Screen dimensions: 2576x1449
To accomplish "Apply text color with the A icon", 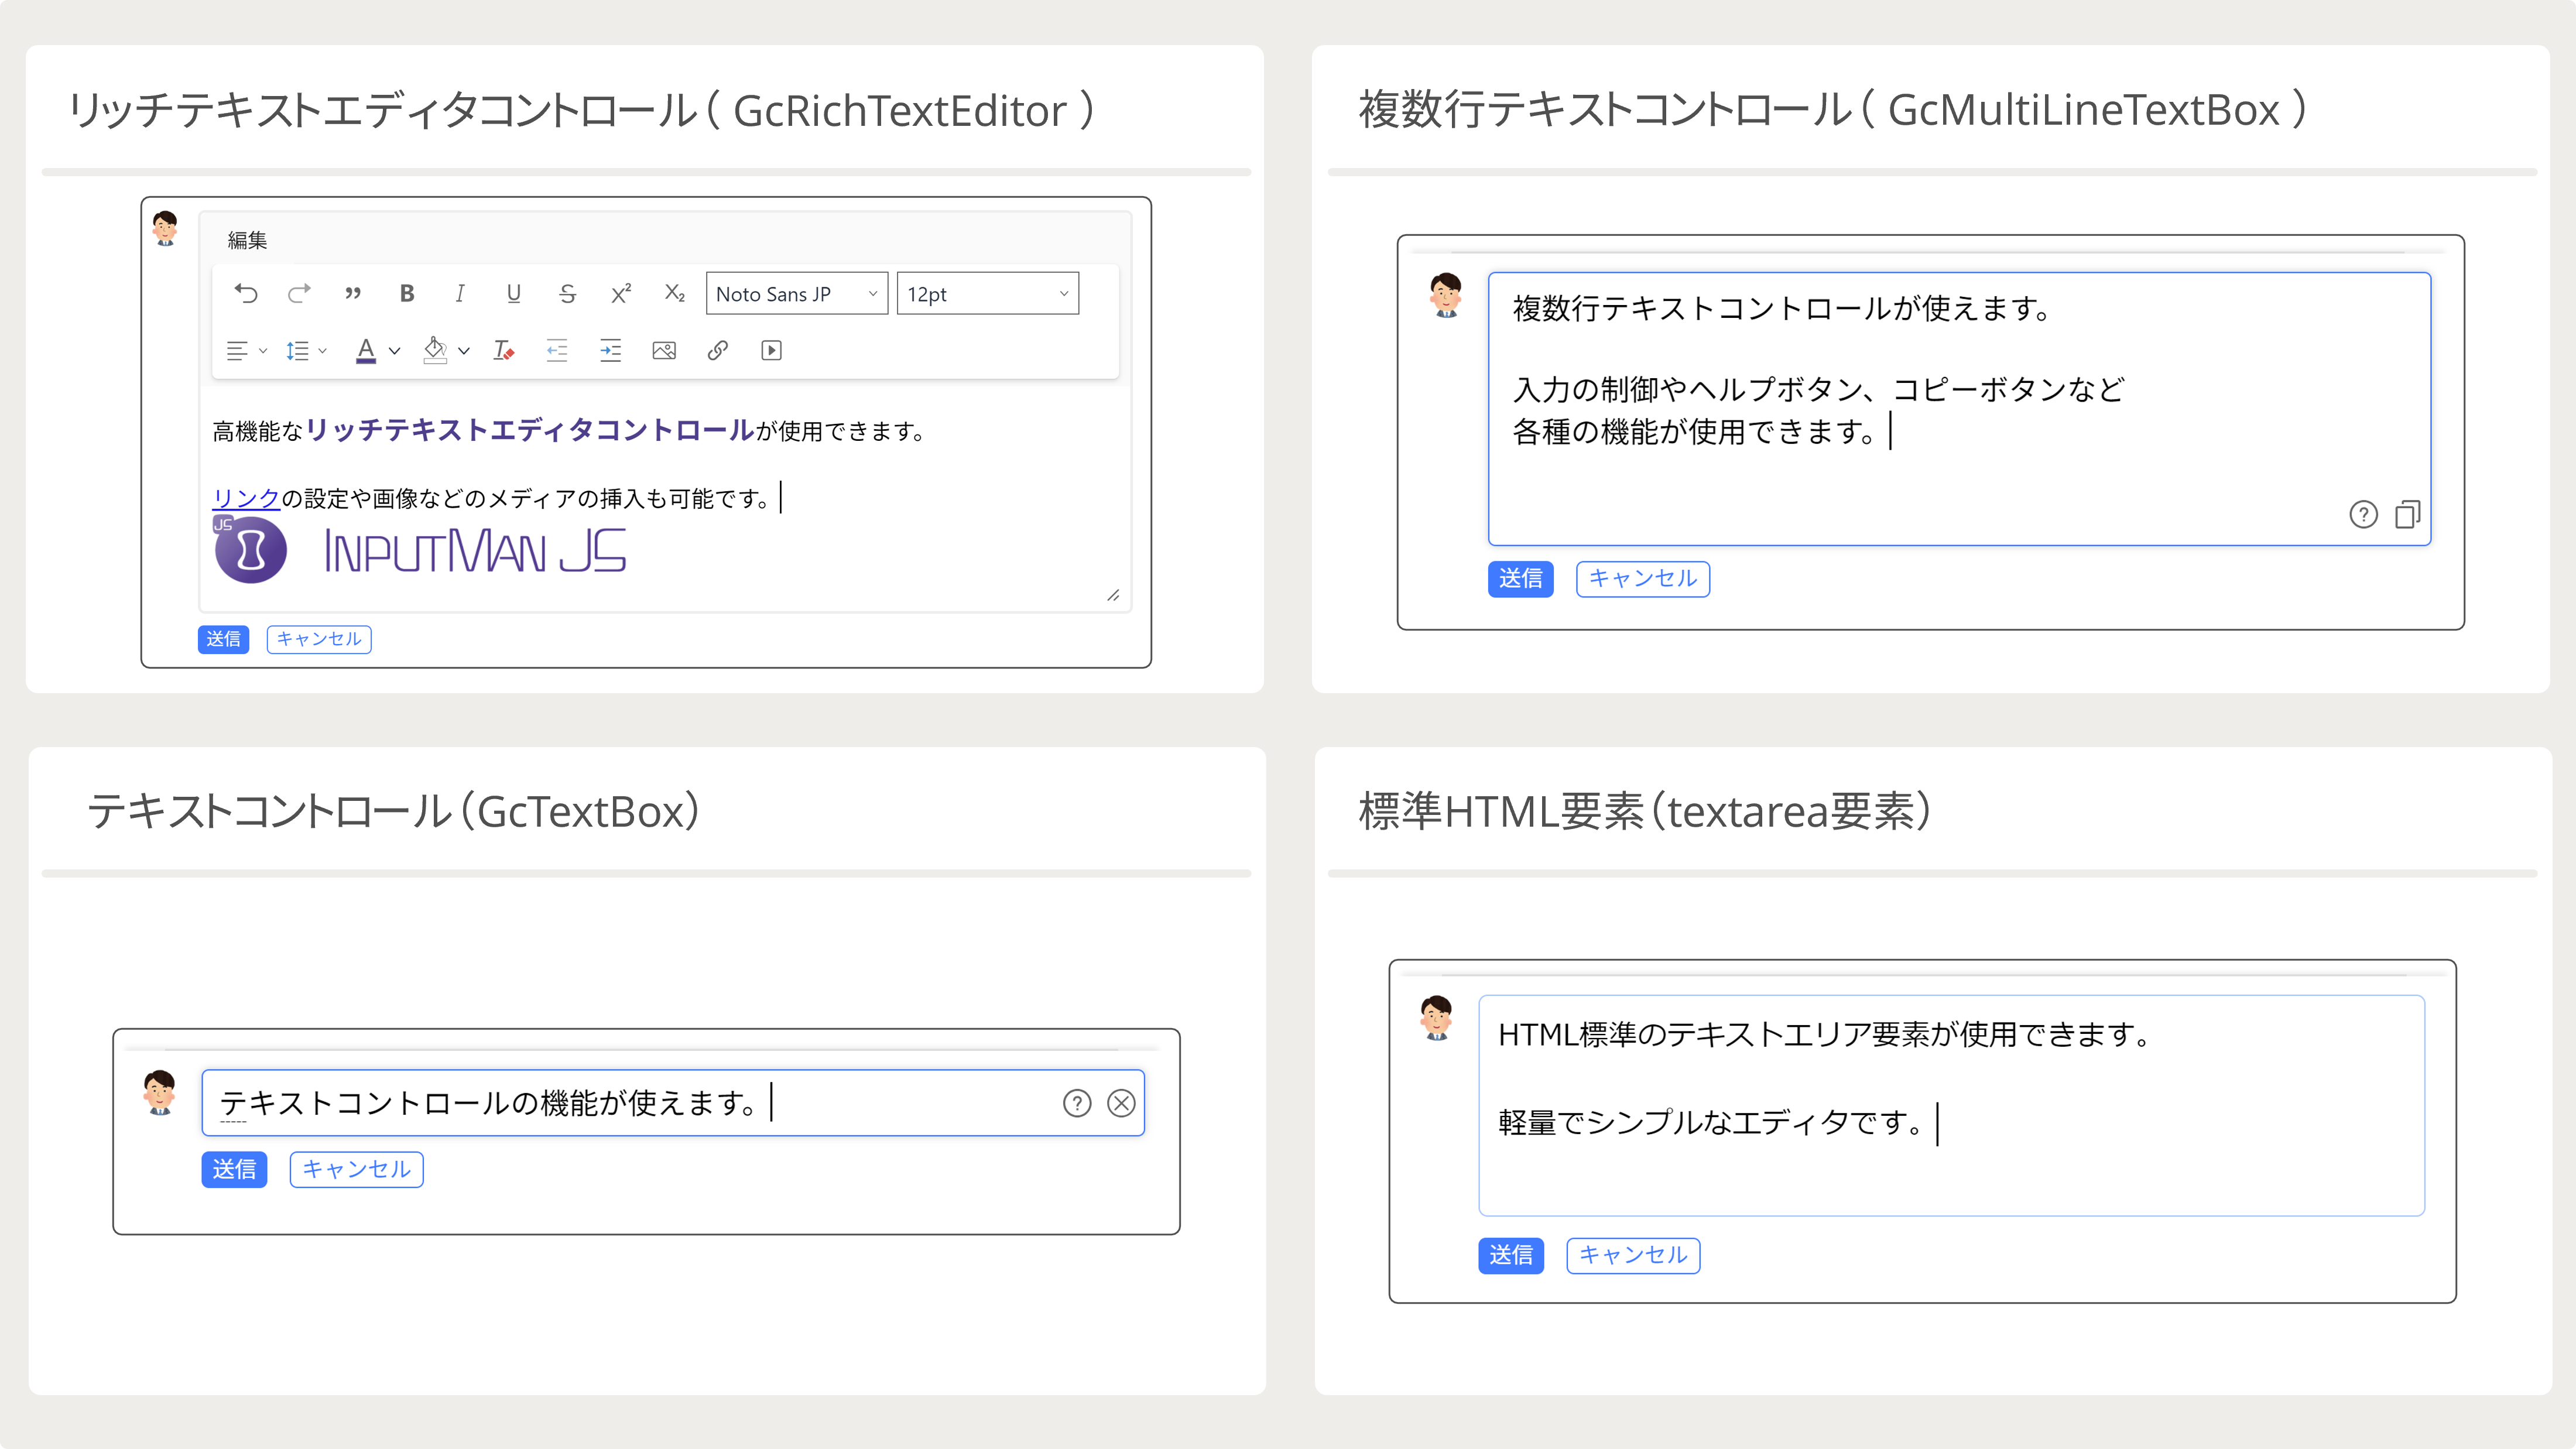I will pos(366,350).
